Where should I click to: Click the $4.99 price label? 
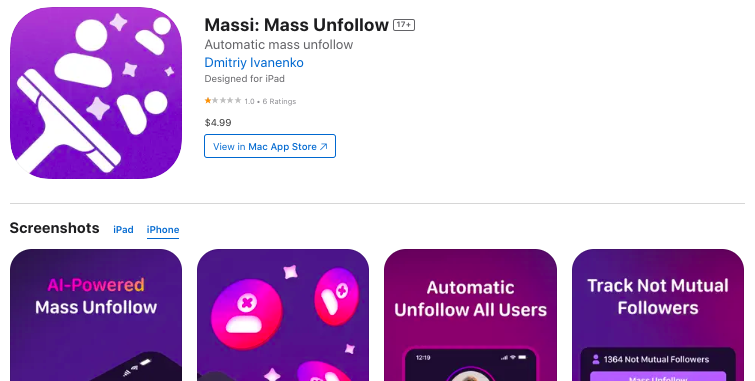tap(218, 122)
